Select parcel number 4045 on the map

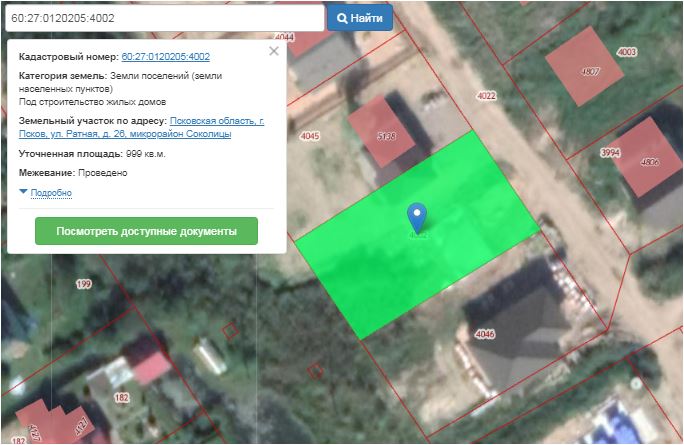pos(310,136)
